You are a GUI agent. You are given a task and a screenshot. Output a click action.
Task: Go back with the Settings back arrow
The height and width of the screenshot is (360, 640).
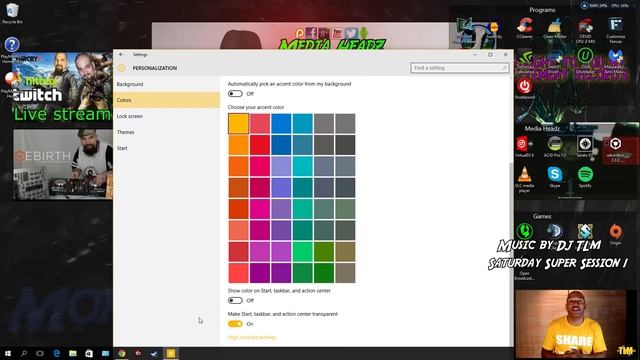pos(121,54)
